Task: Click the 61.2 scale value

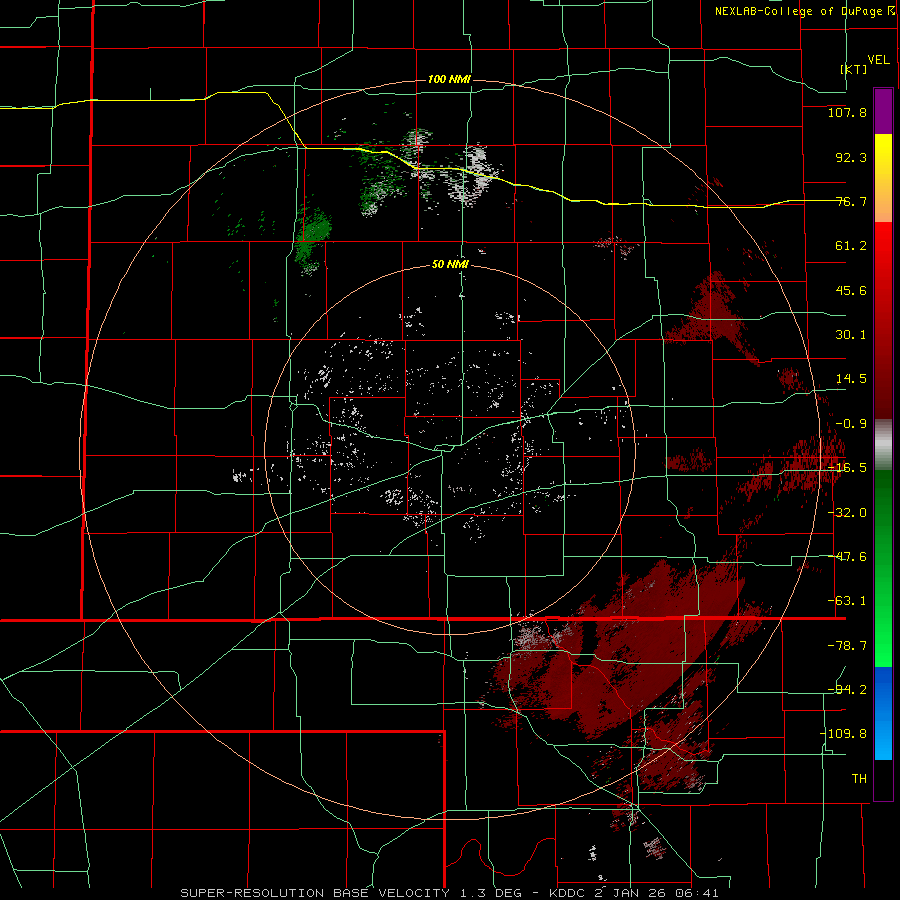Action: pos(851,246)
